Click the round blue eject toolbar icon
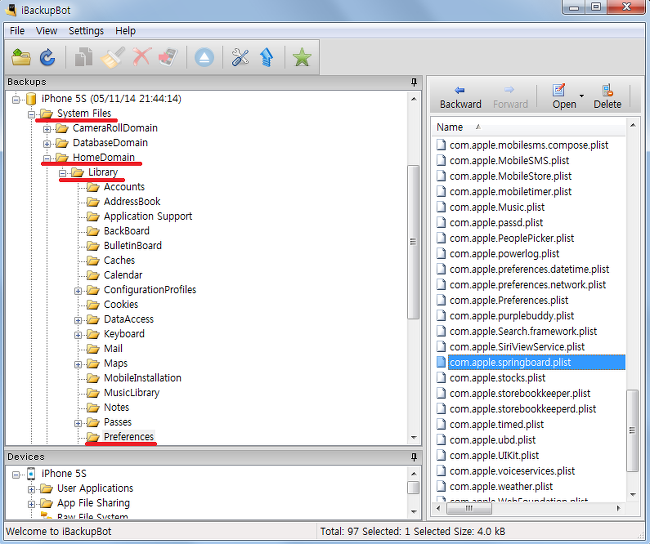 (204, 57)
